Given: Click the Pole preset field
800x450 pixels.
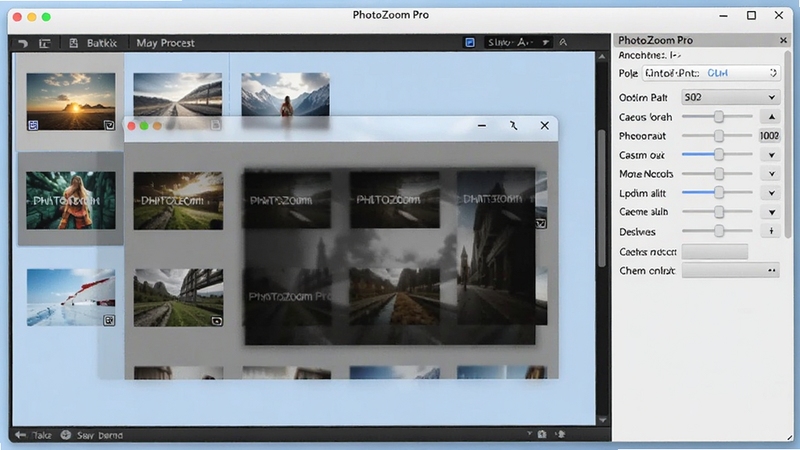Looking at the screenshot, I should [711, 73].
